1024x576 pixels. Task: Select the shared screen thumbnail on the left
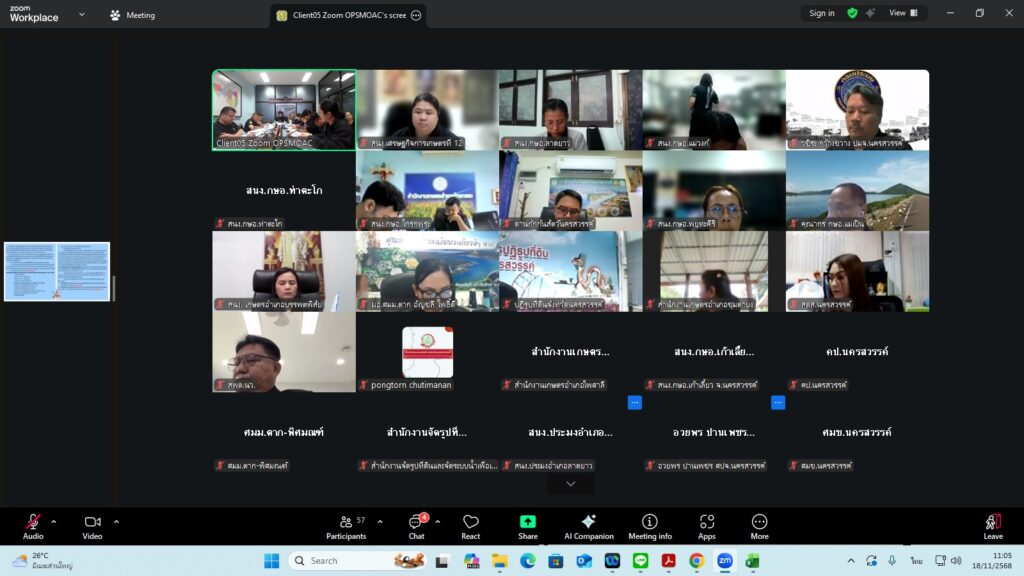(x=57, y=271)
